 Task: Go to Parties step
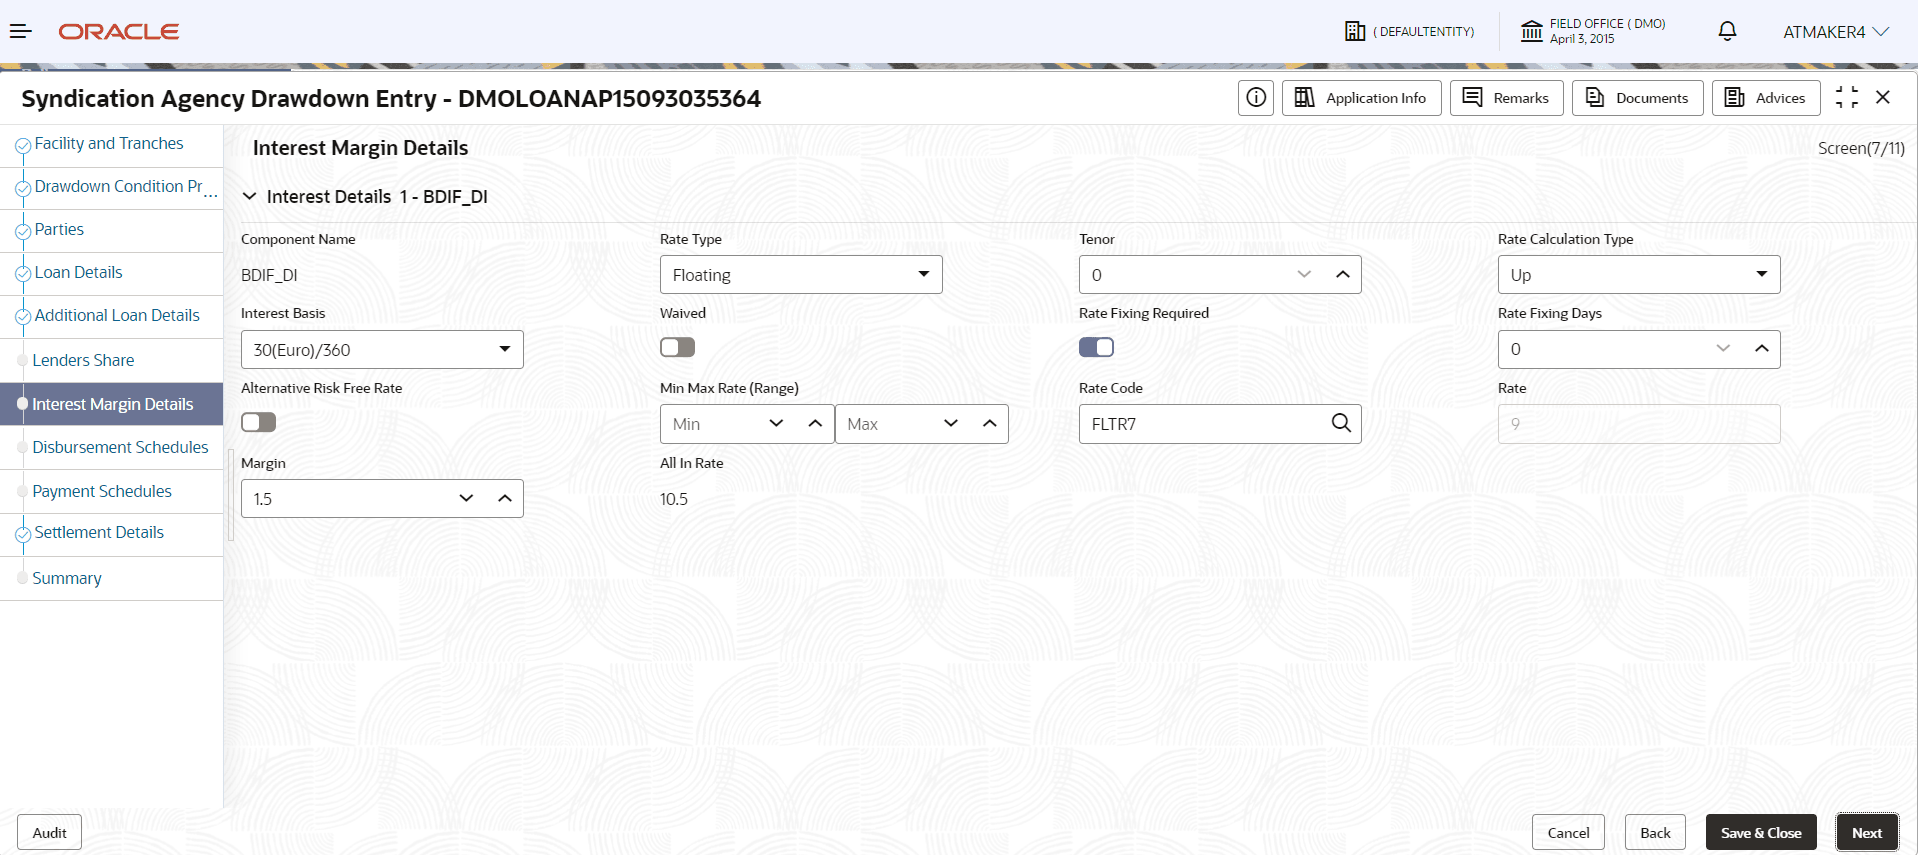[x=59, y=230]
